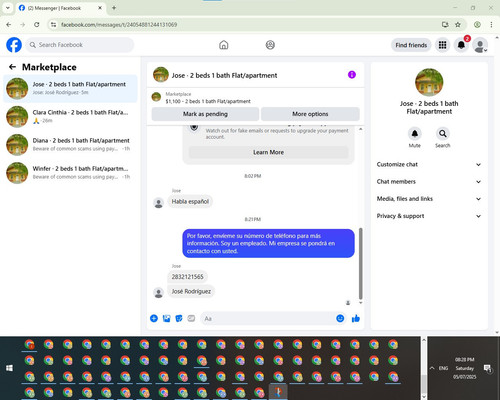The image size is (500, 400).
Task: Open a new browser tab
Action: click(114, 8)
